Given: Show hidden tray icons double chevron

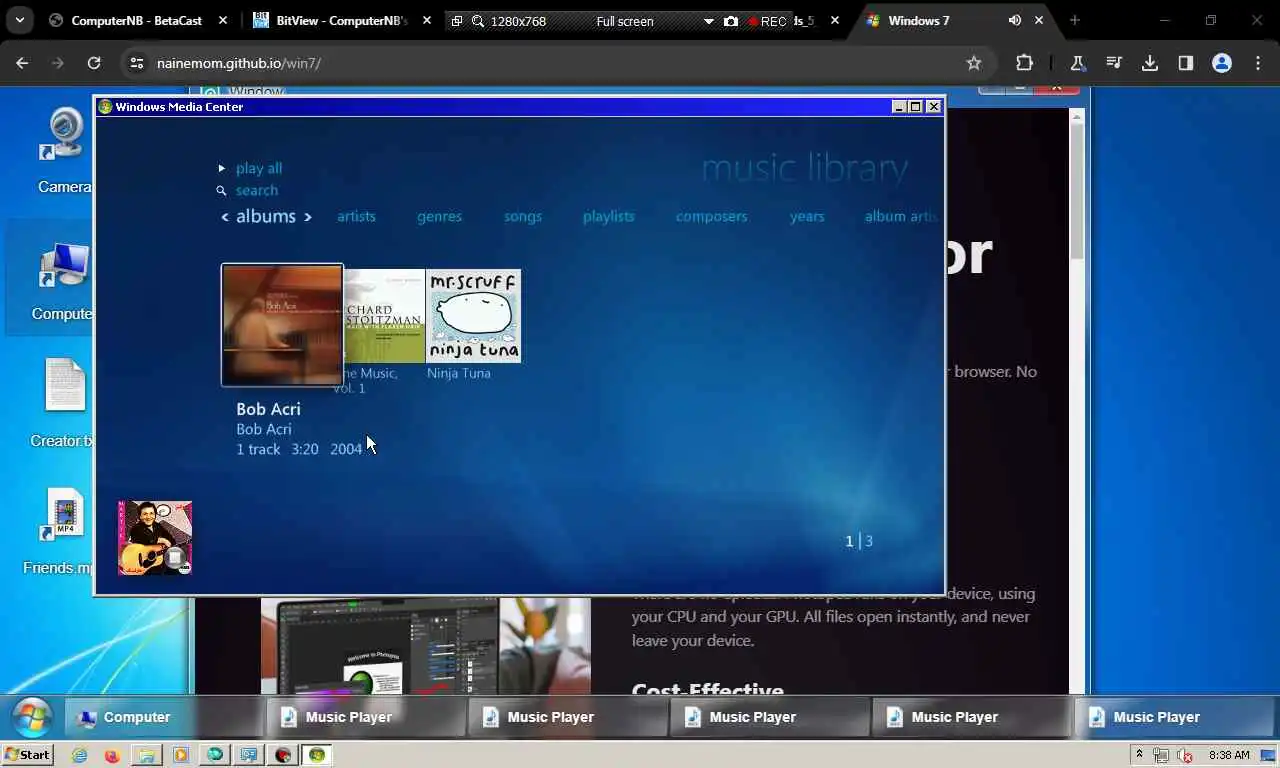Looking at the screenshot, I should (x=1138, y=755).
